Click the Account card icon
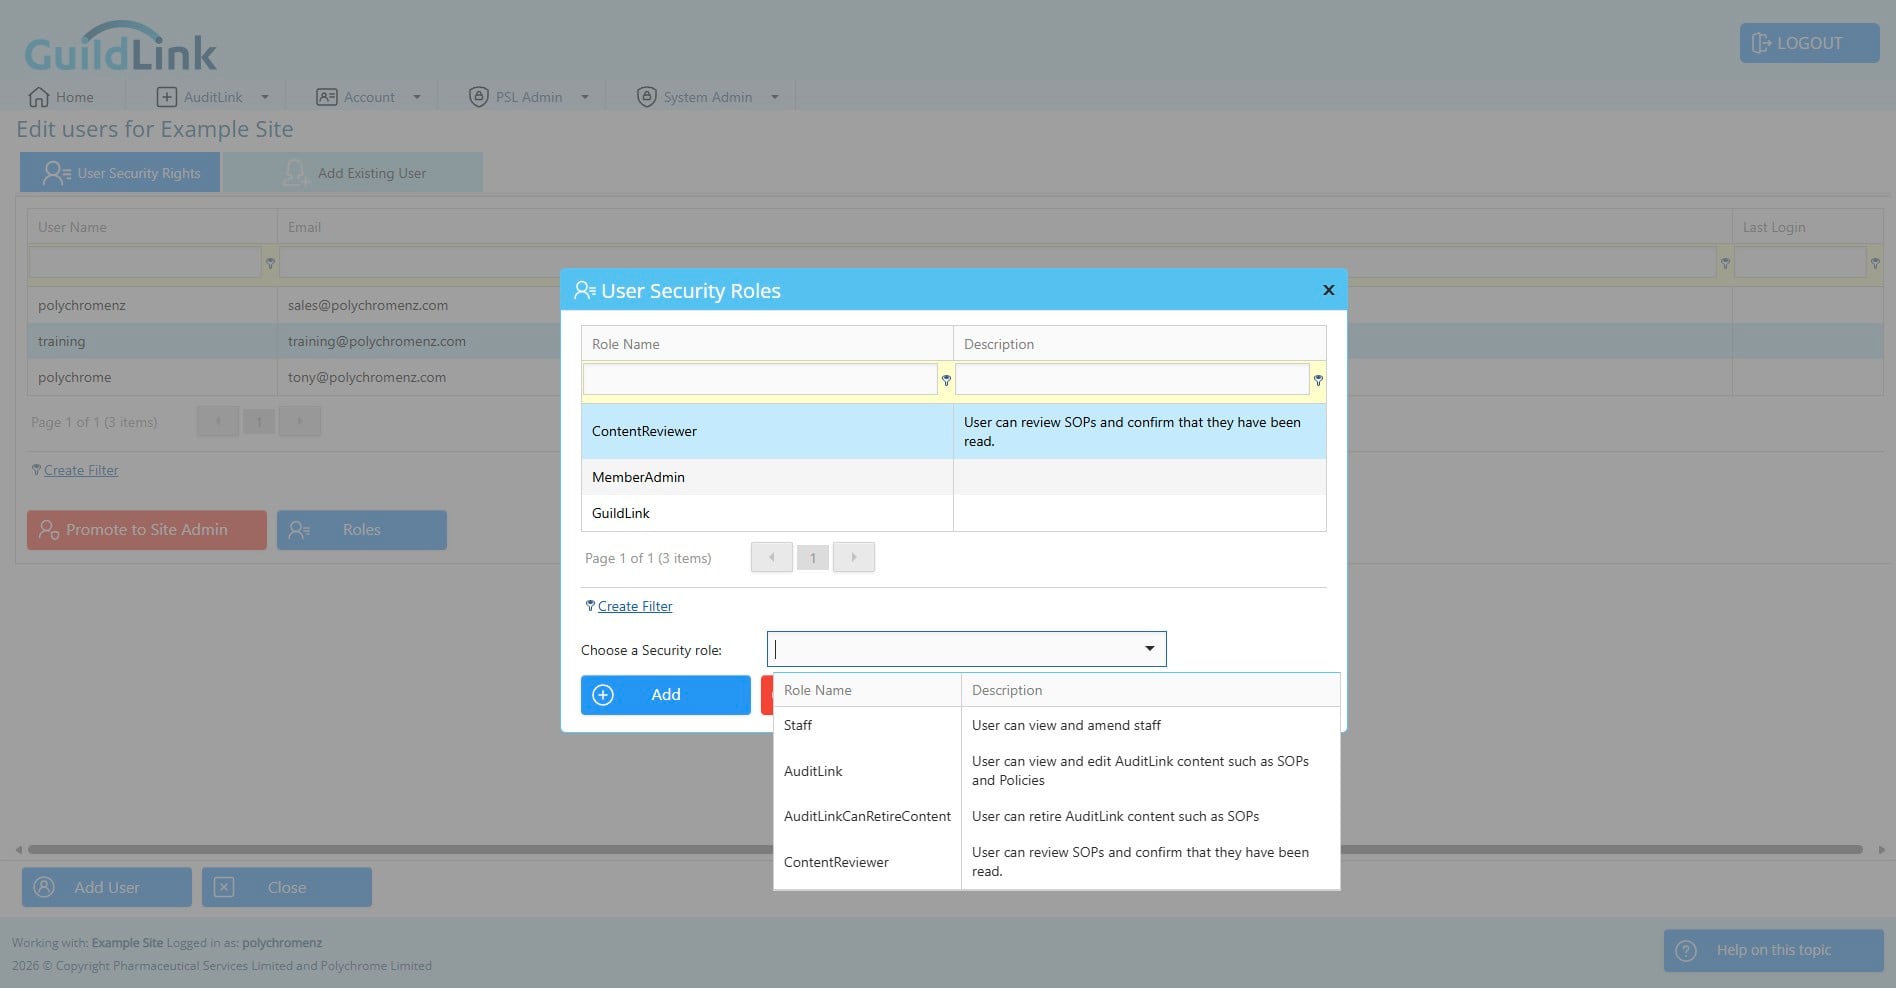The height and width of the screenshot is (988, 1896). pyautogui.click(x=326, y=97)
